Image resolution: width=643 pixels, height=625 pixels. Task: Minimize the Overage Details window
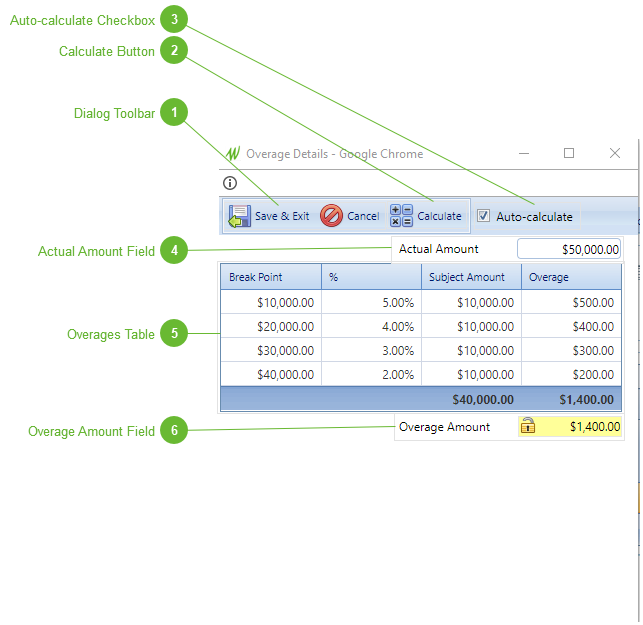coord(524,153)
